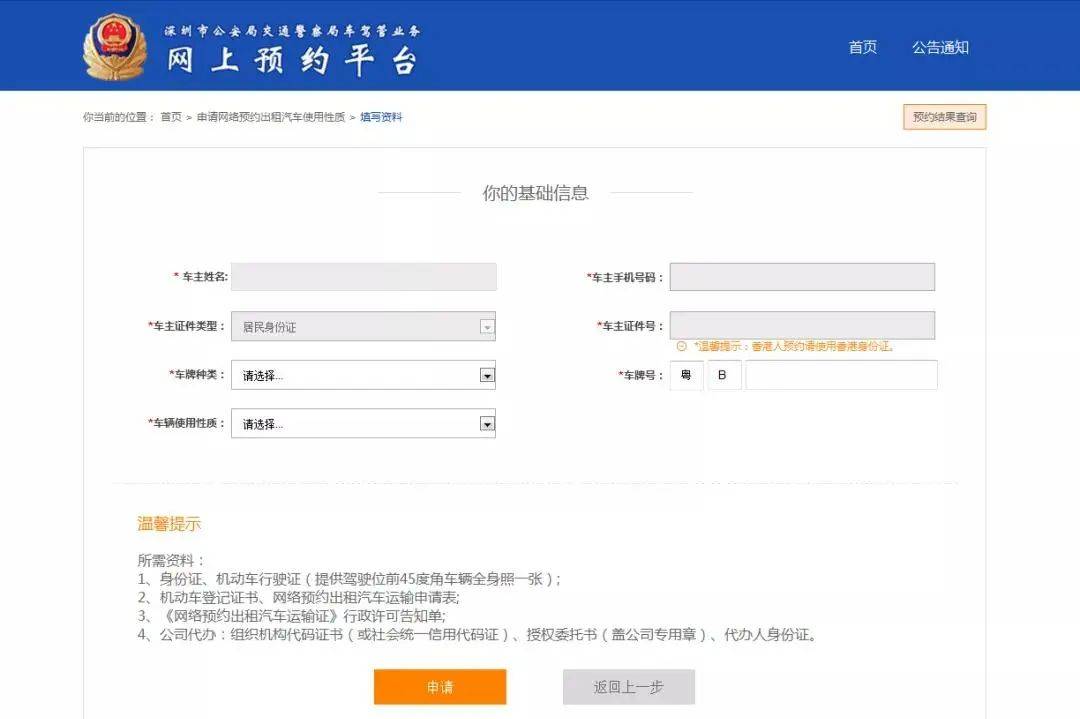Viewport: 1080px width, 719px height.
Task: Click the 填写资料 breadcrumb link
Action: (381, 117)
